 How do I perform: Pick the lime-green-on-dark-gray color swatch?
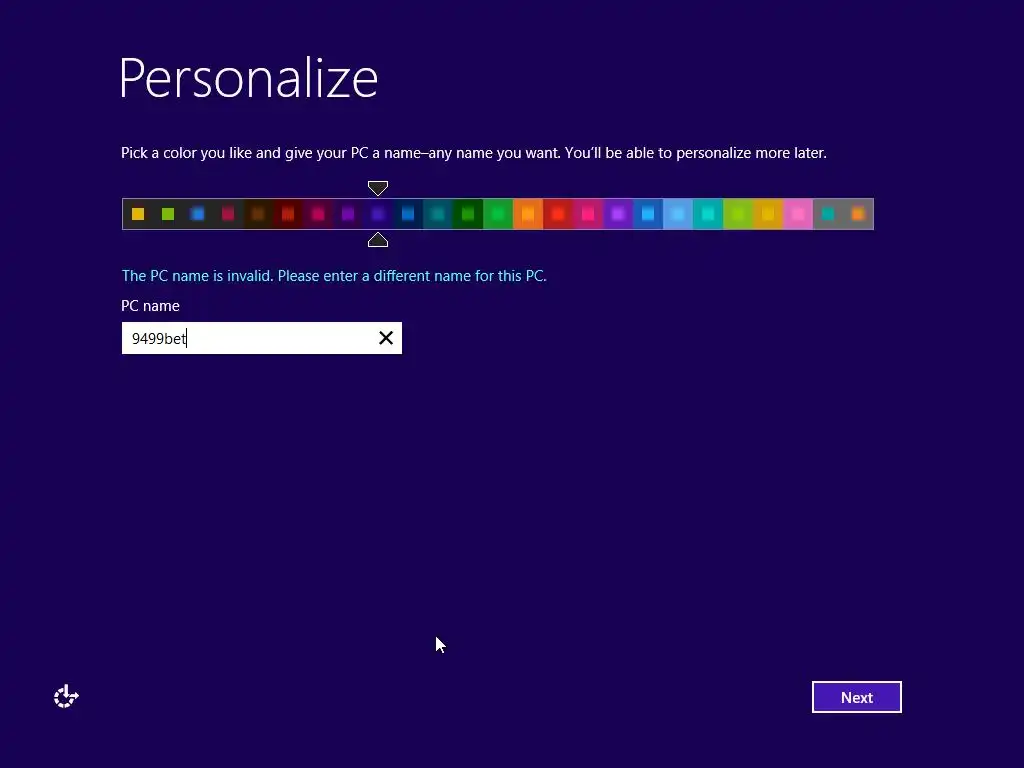[168, 214]
